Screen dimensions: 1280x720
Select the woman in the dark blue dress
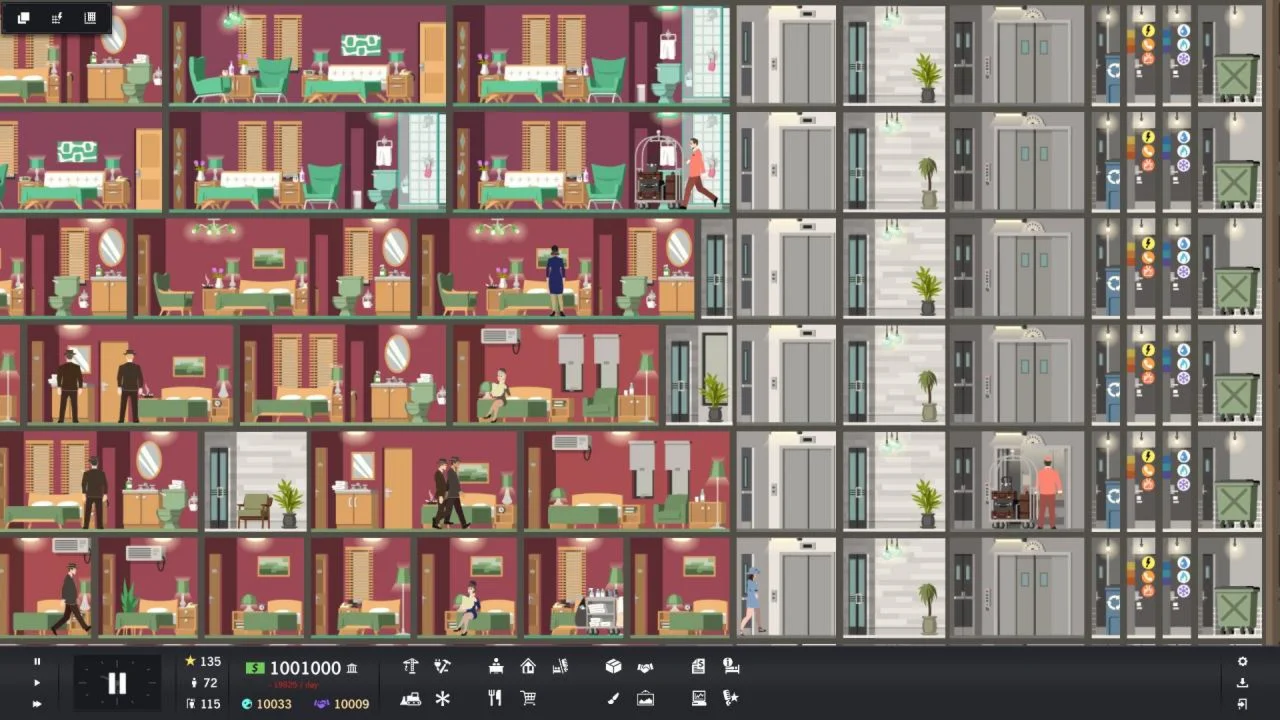coord(555,281)
